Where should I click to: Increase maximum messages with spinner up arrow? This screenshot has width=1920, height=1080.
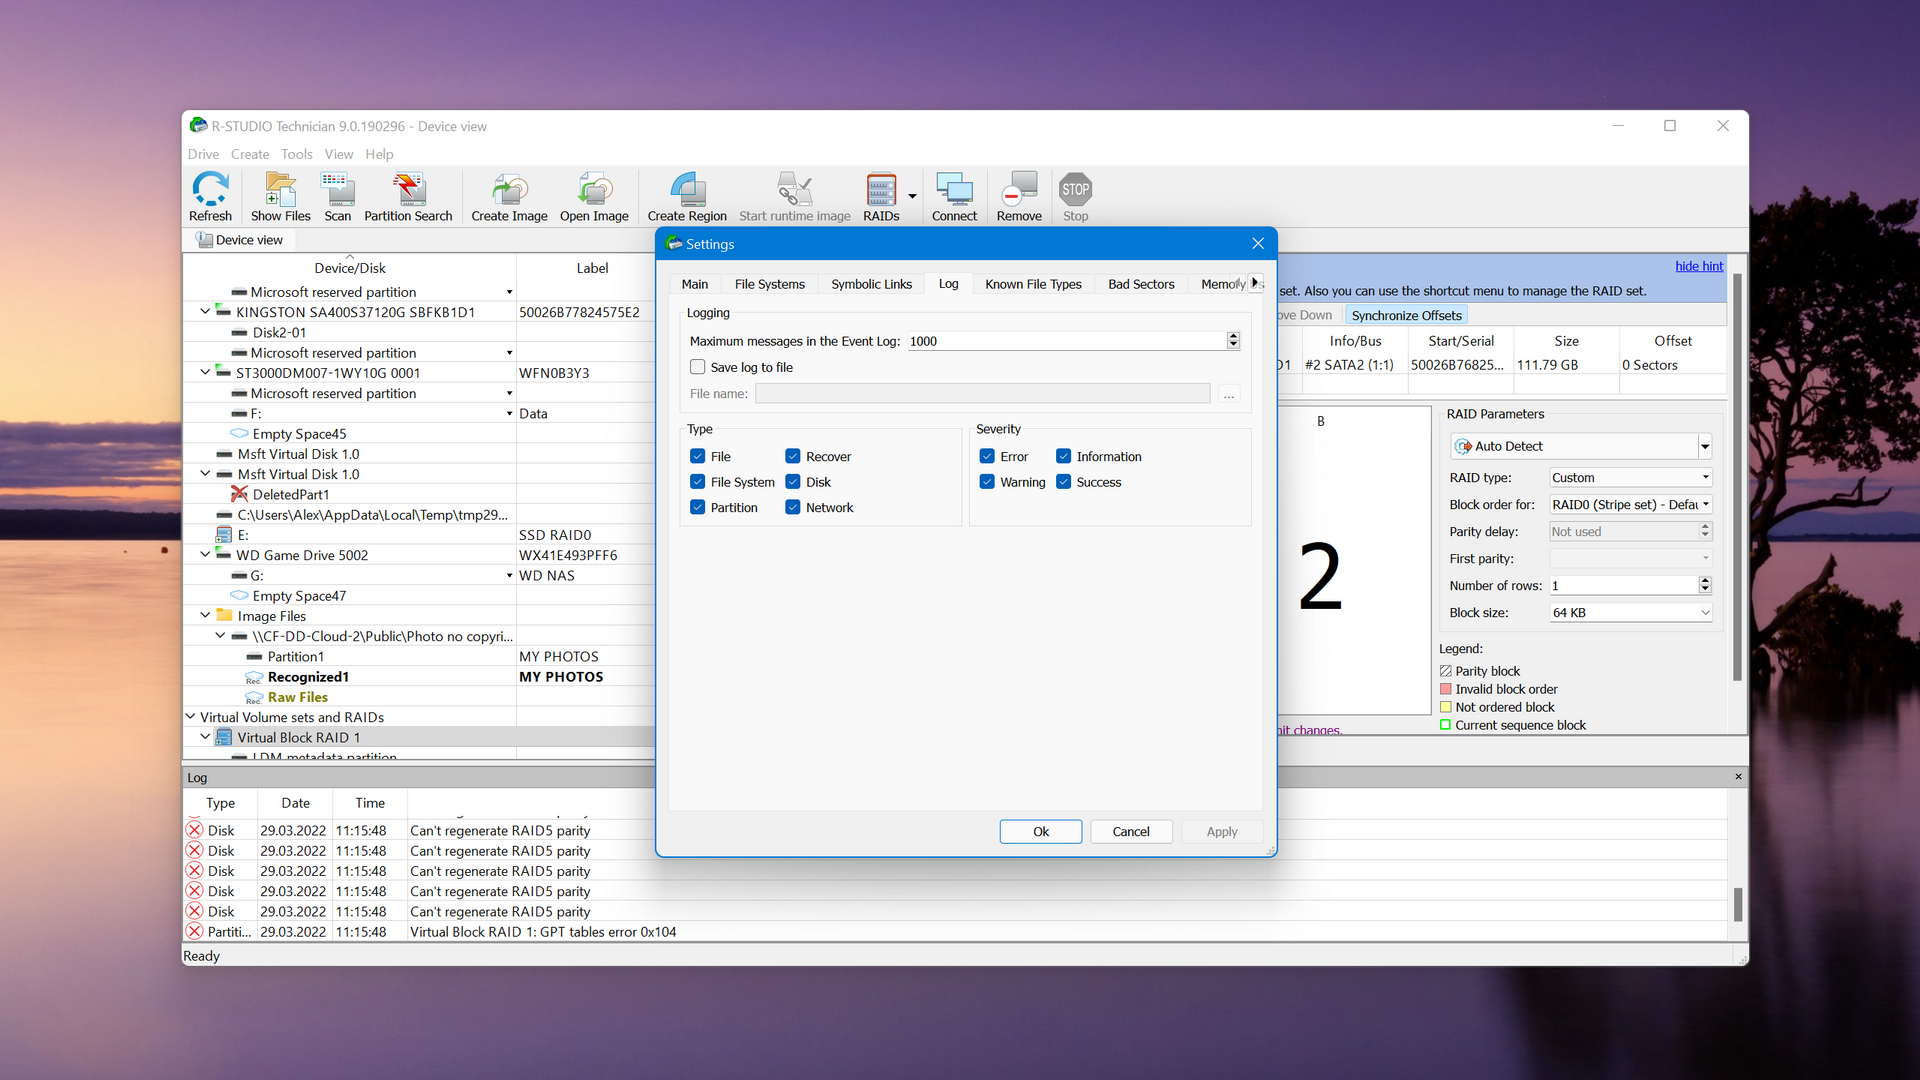click(1233, 337)
